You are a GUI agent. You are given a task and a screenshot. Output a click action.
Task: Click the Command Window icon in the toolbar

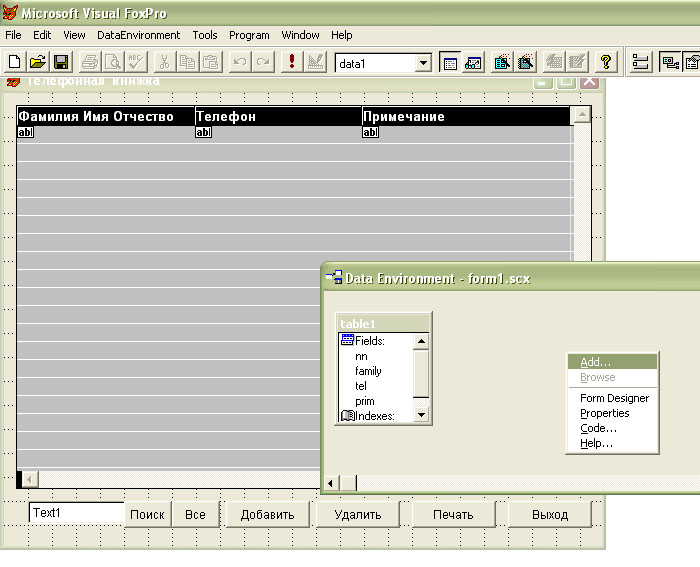point(450,62)
